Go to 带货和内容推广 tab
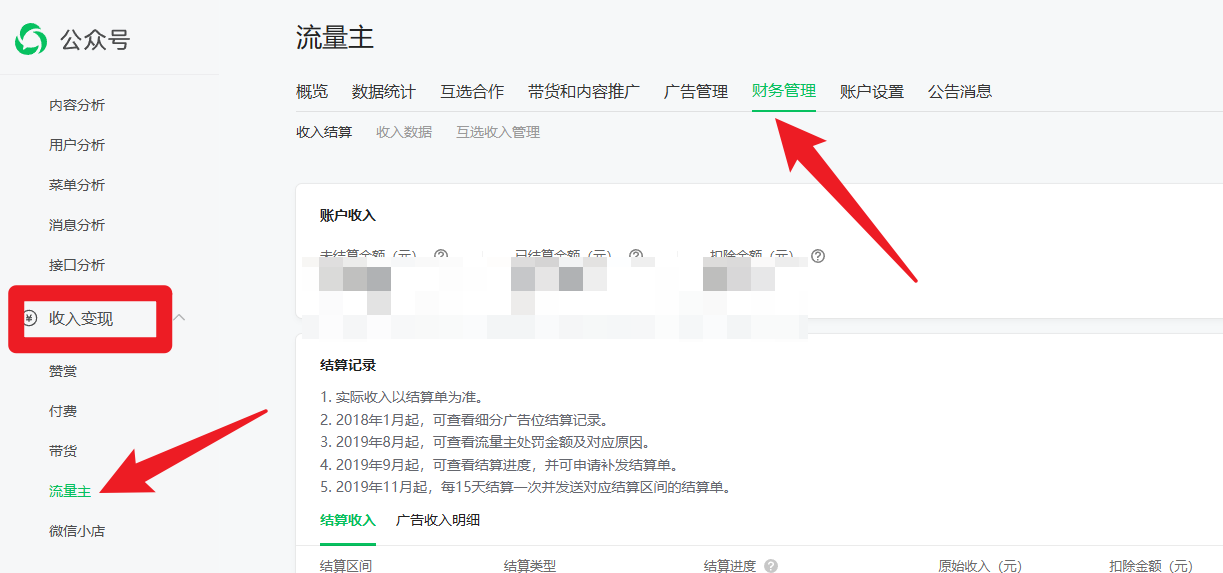1223x573 pixels. (584, 92)
